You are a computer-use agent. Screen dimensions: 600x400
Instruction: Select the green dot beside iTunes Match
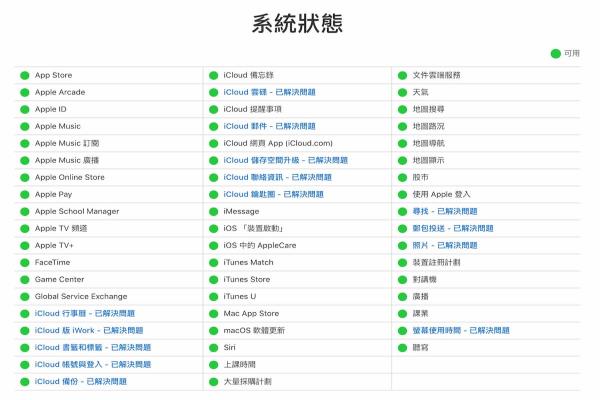tap(214, 263)
